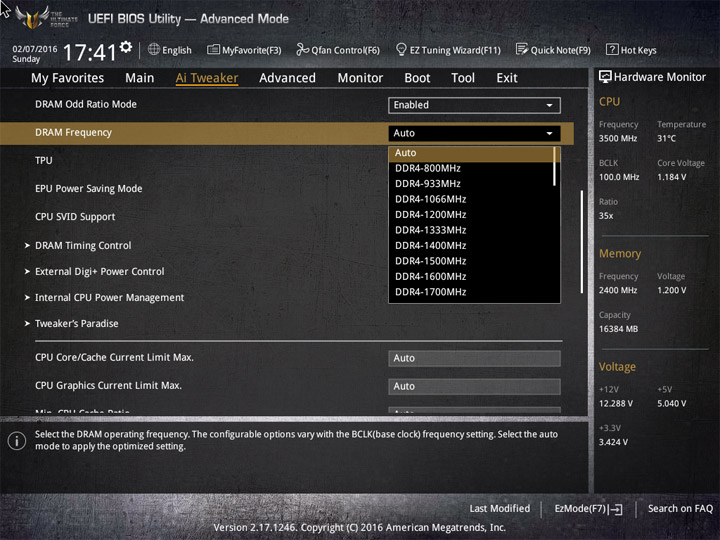The width and height of the screenshot is (720, 540).
Task: Click CPU Core/Cache Current Limit Max. field
Action: pos(474,358)
